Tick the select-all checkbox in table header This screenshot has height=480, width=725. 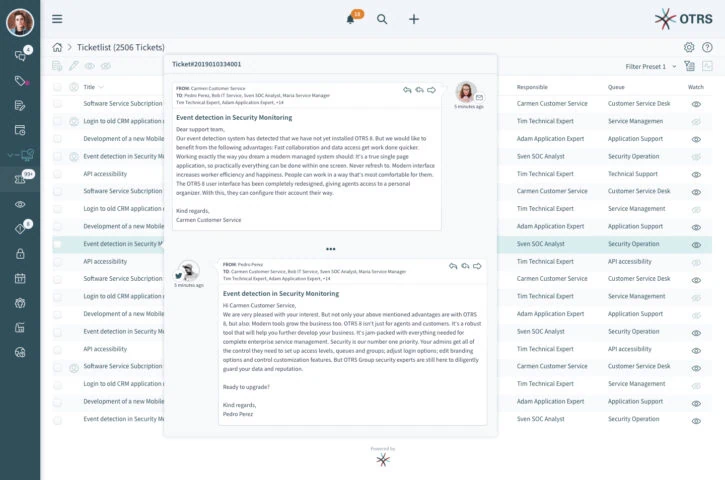tap(57, 87)
